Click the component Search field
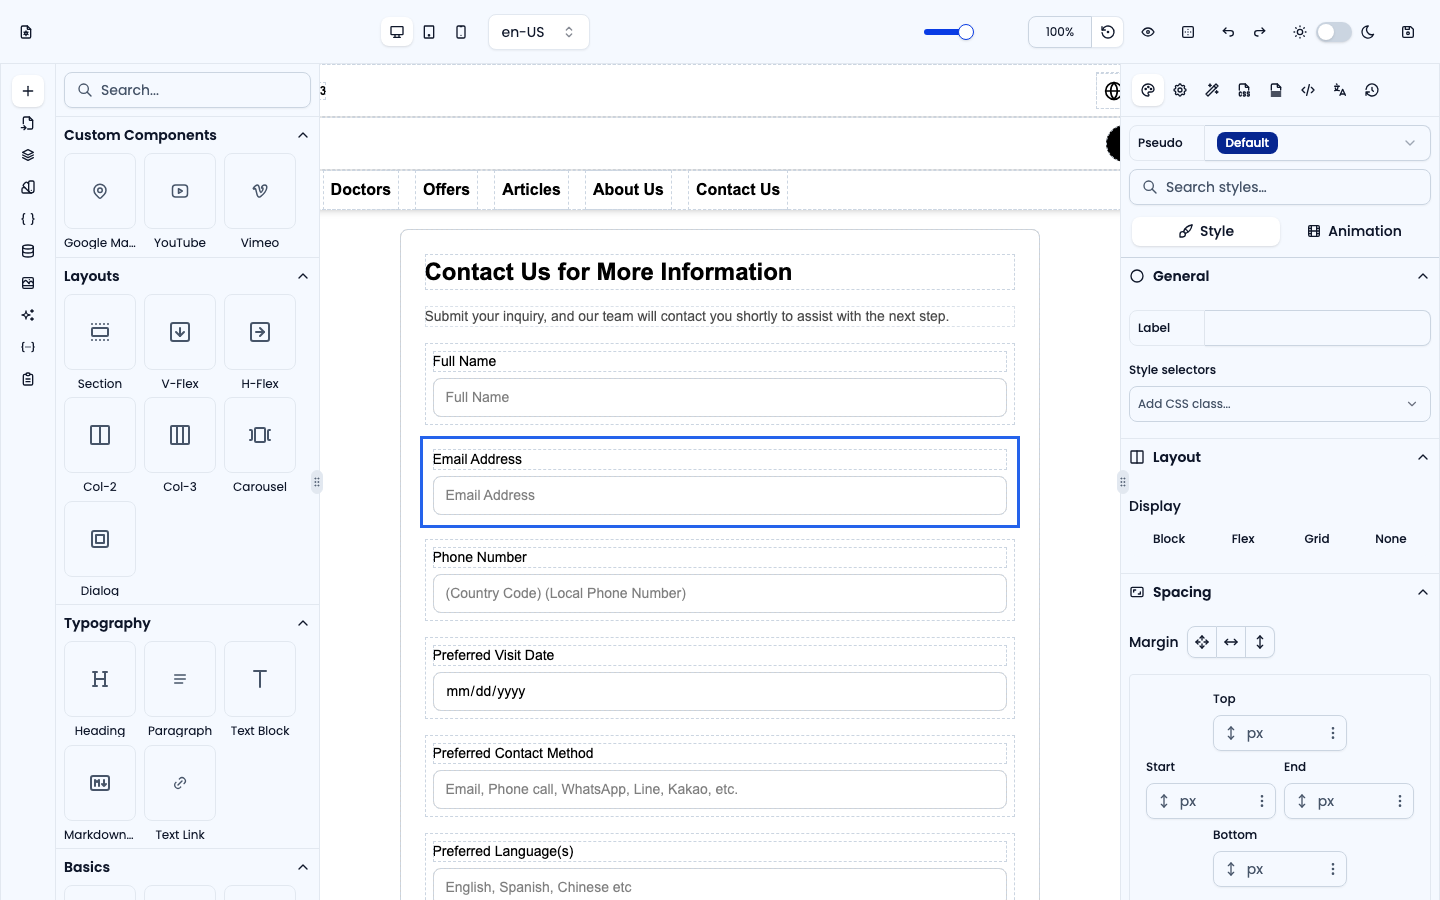 pos(188,90)
